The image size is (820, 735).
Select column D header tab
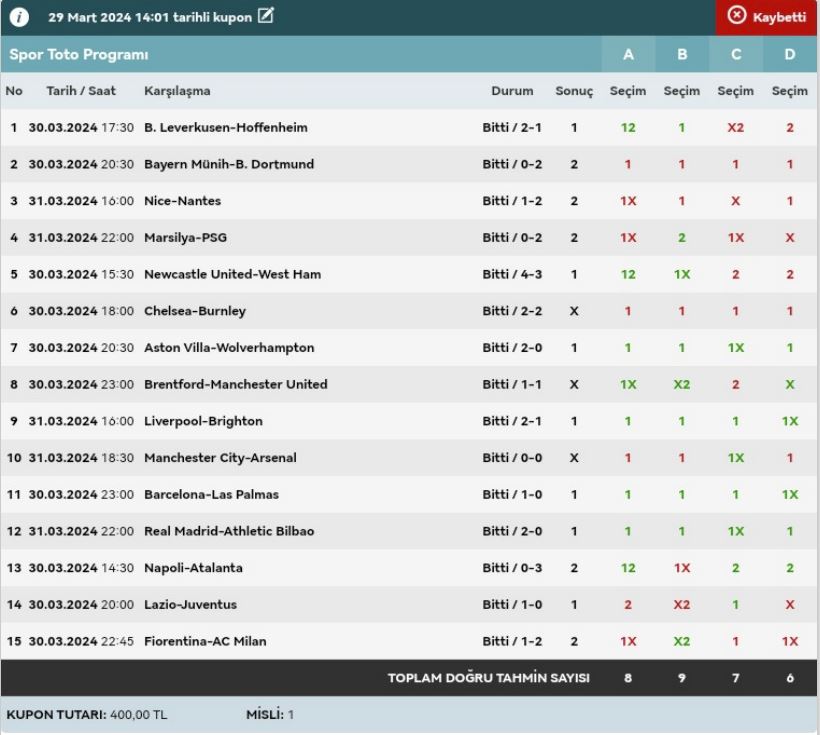click(x=790, y=54)
